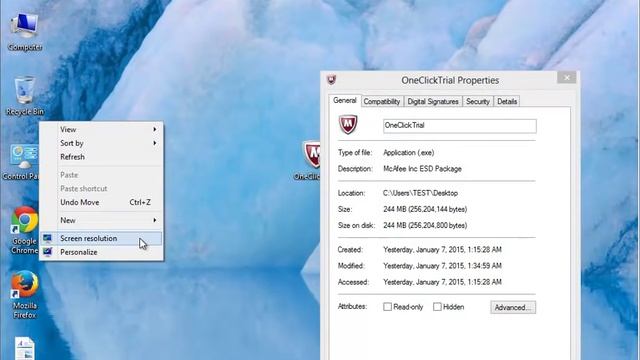Screen dimensions: 640x360
Task: Close the OneClickTrial Properties dialog
Action: click(567, 78)
